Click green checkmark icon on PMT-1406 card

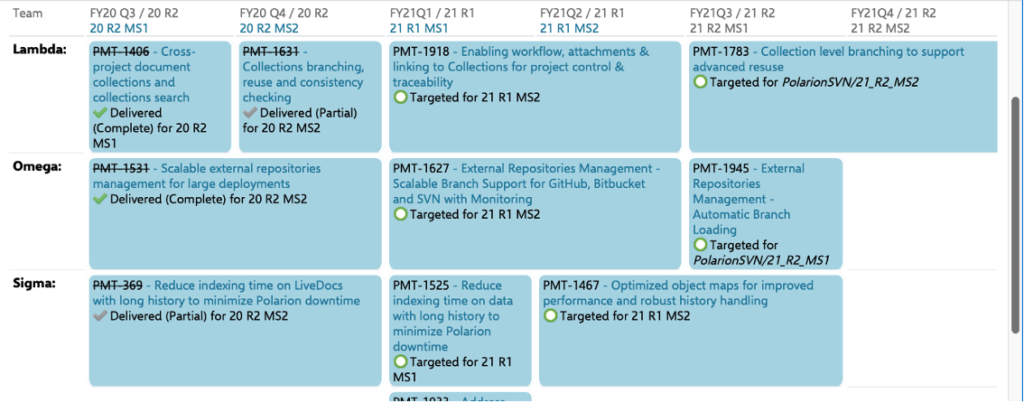click(100, 113)
